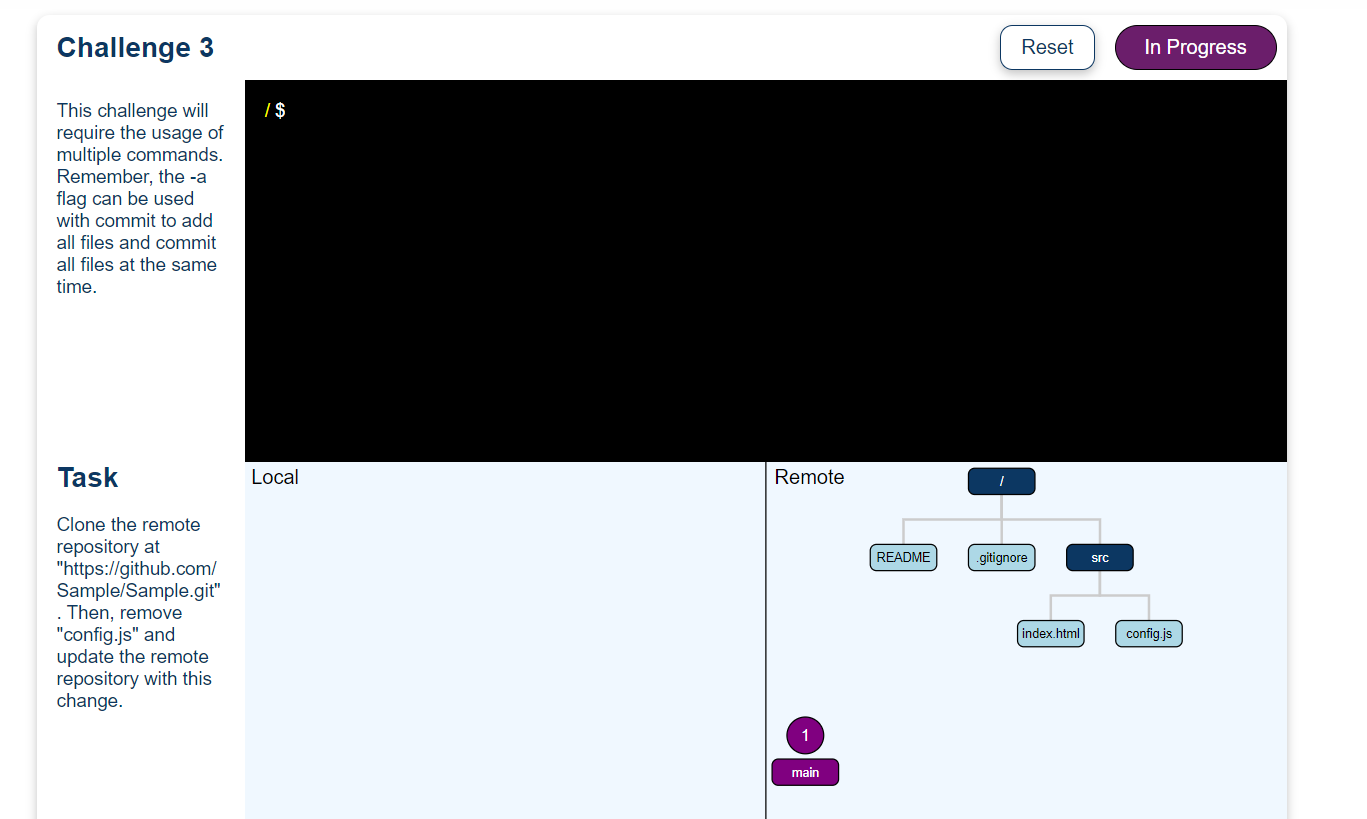Click the challenge description paragraph

click(140, 198)
